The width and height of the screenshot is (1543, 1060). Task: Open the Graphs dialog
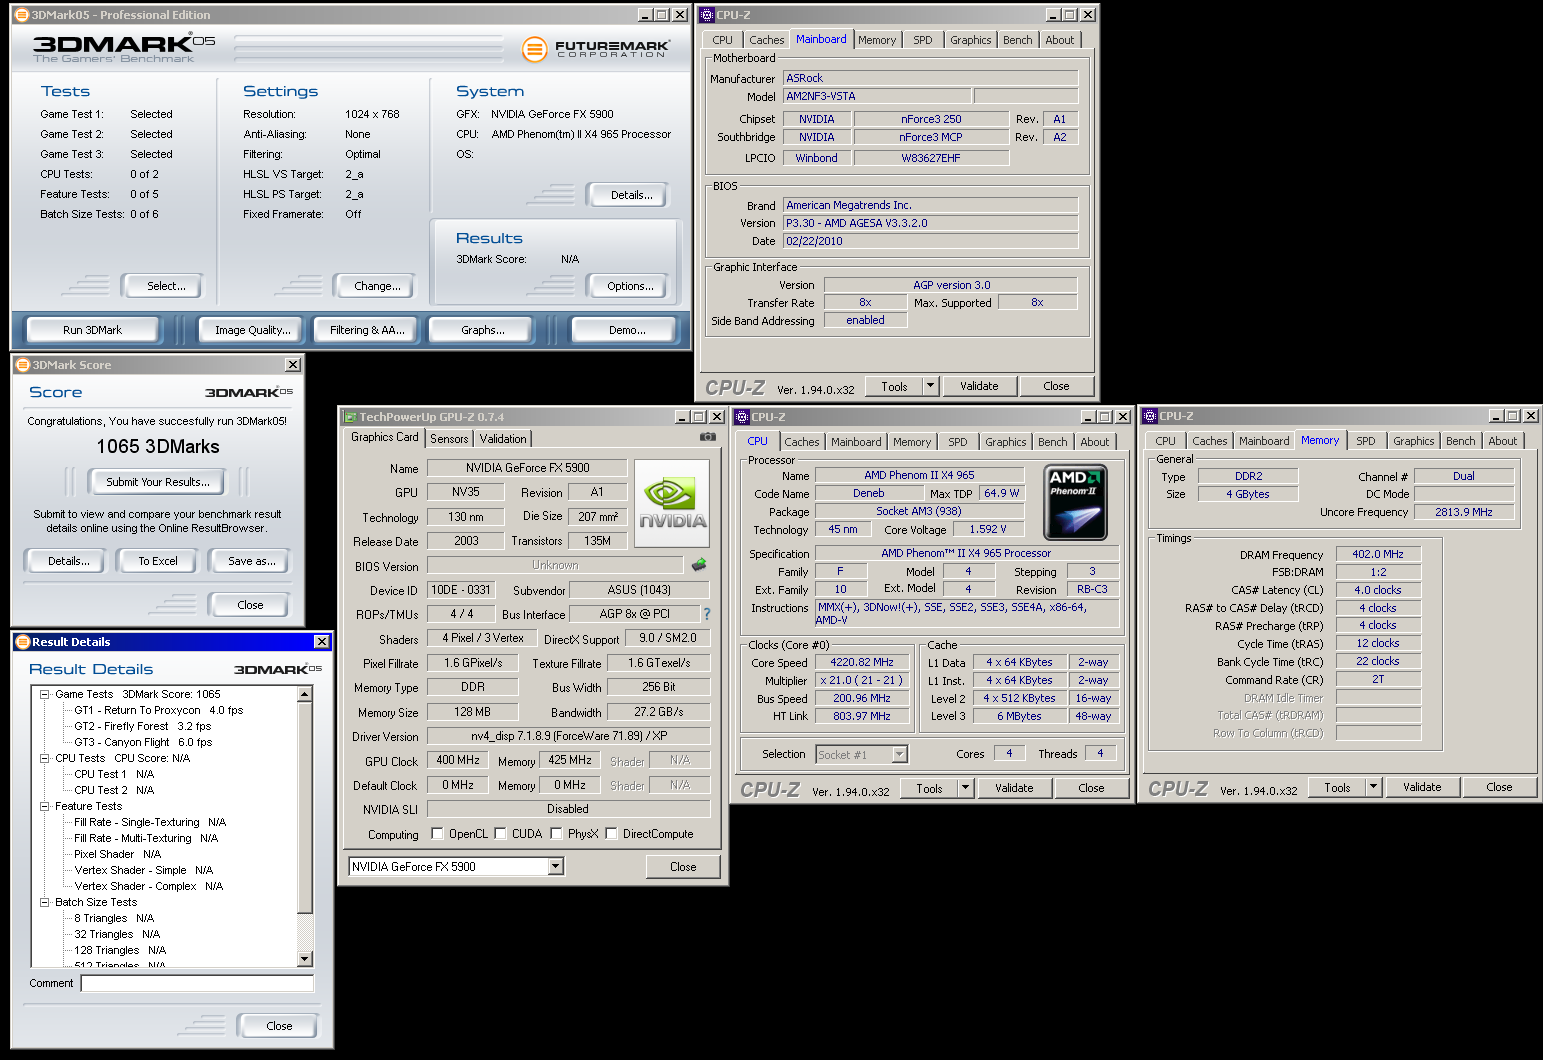point(483,330)
